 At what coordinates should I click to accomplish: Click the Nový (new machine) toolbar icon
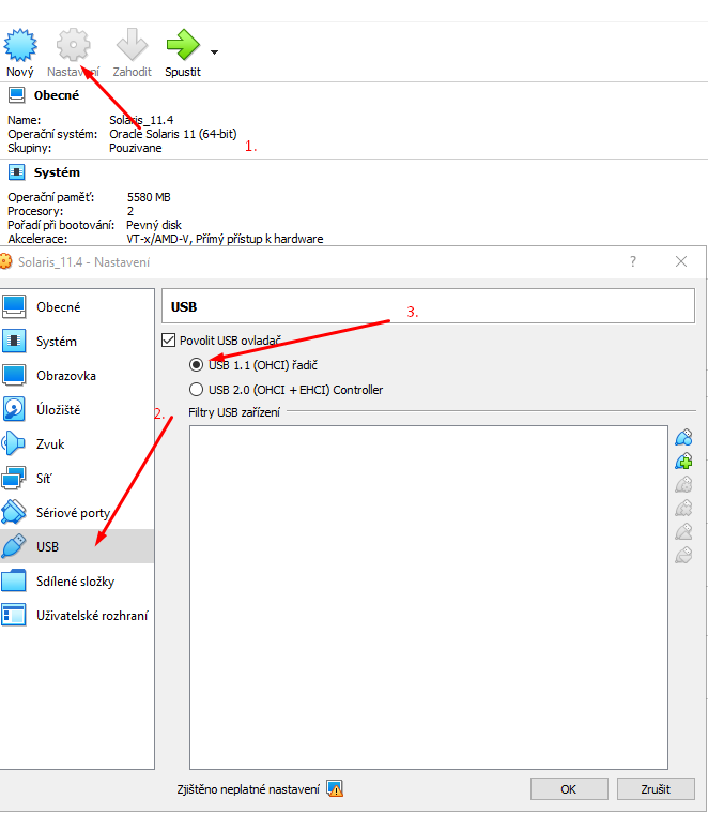20,45
